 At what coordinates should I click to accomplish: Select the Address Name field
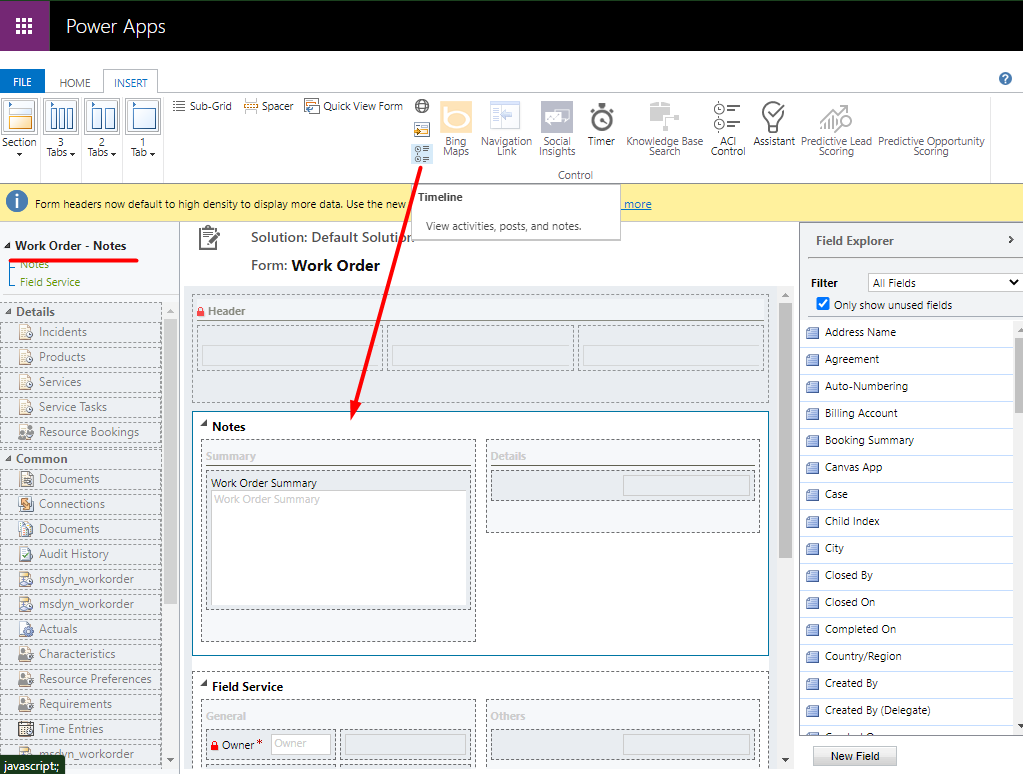point(907,332)
